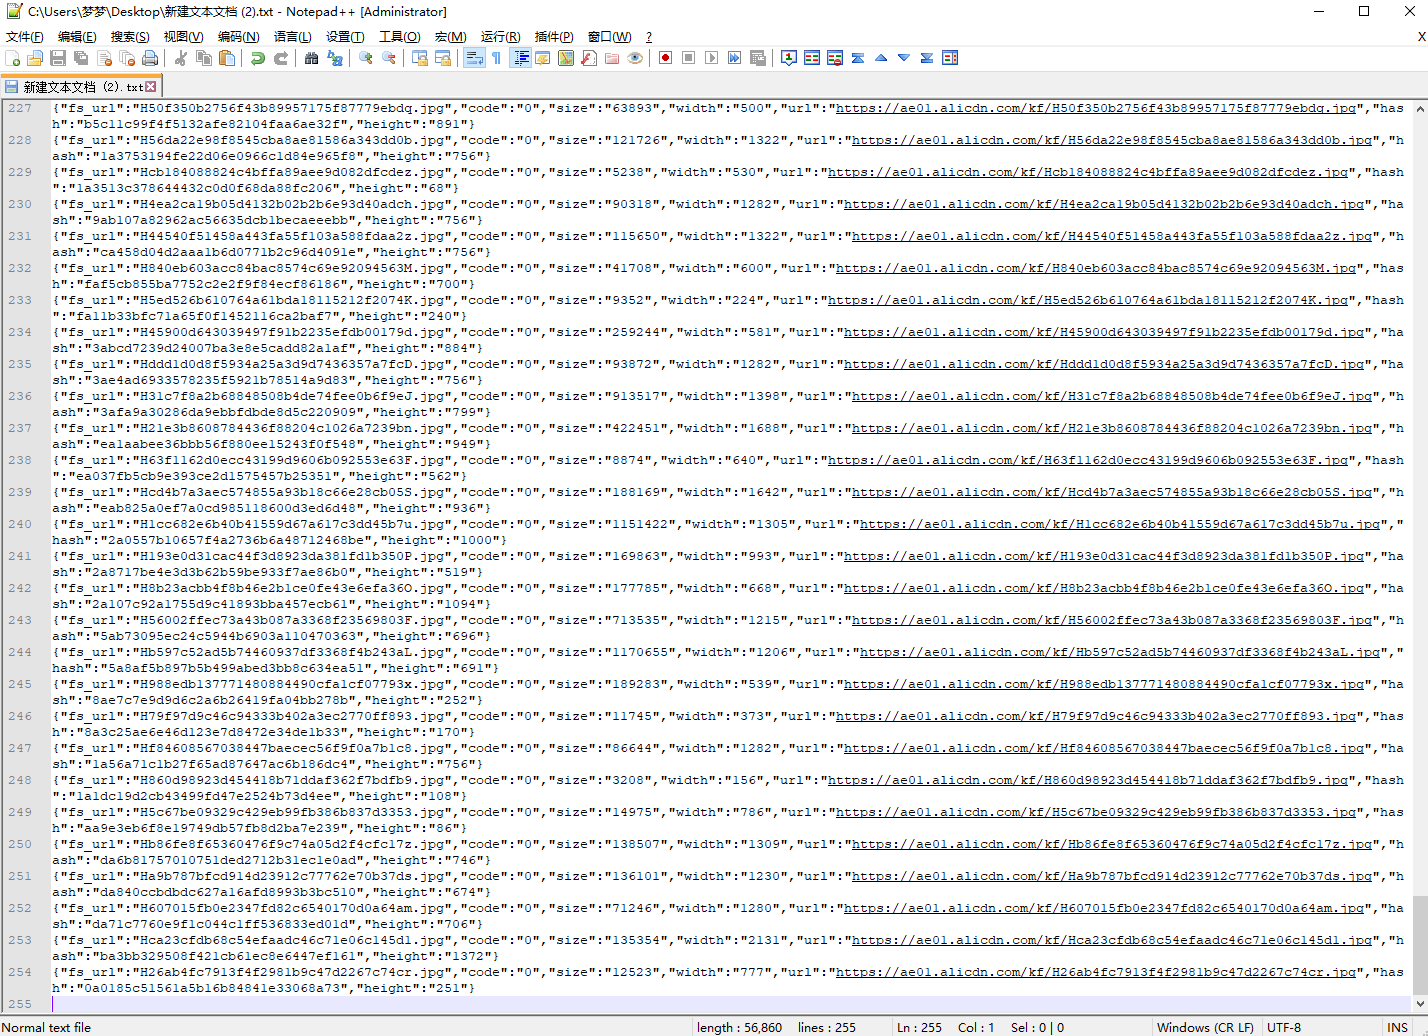The width and height of the screenshot is (1428, 1036).
Task: Toggle word wrap in the toolbar
Action: pos(474,58)
